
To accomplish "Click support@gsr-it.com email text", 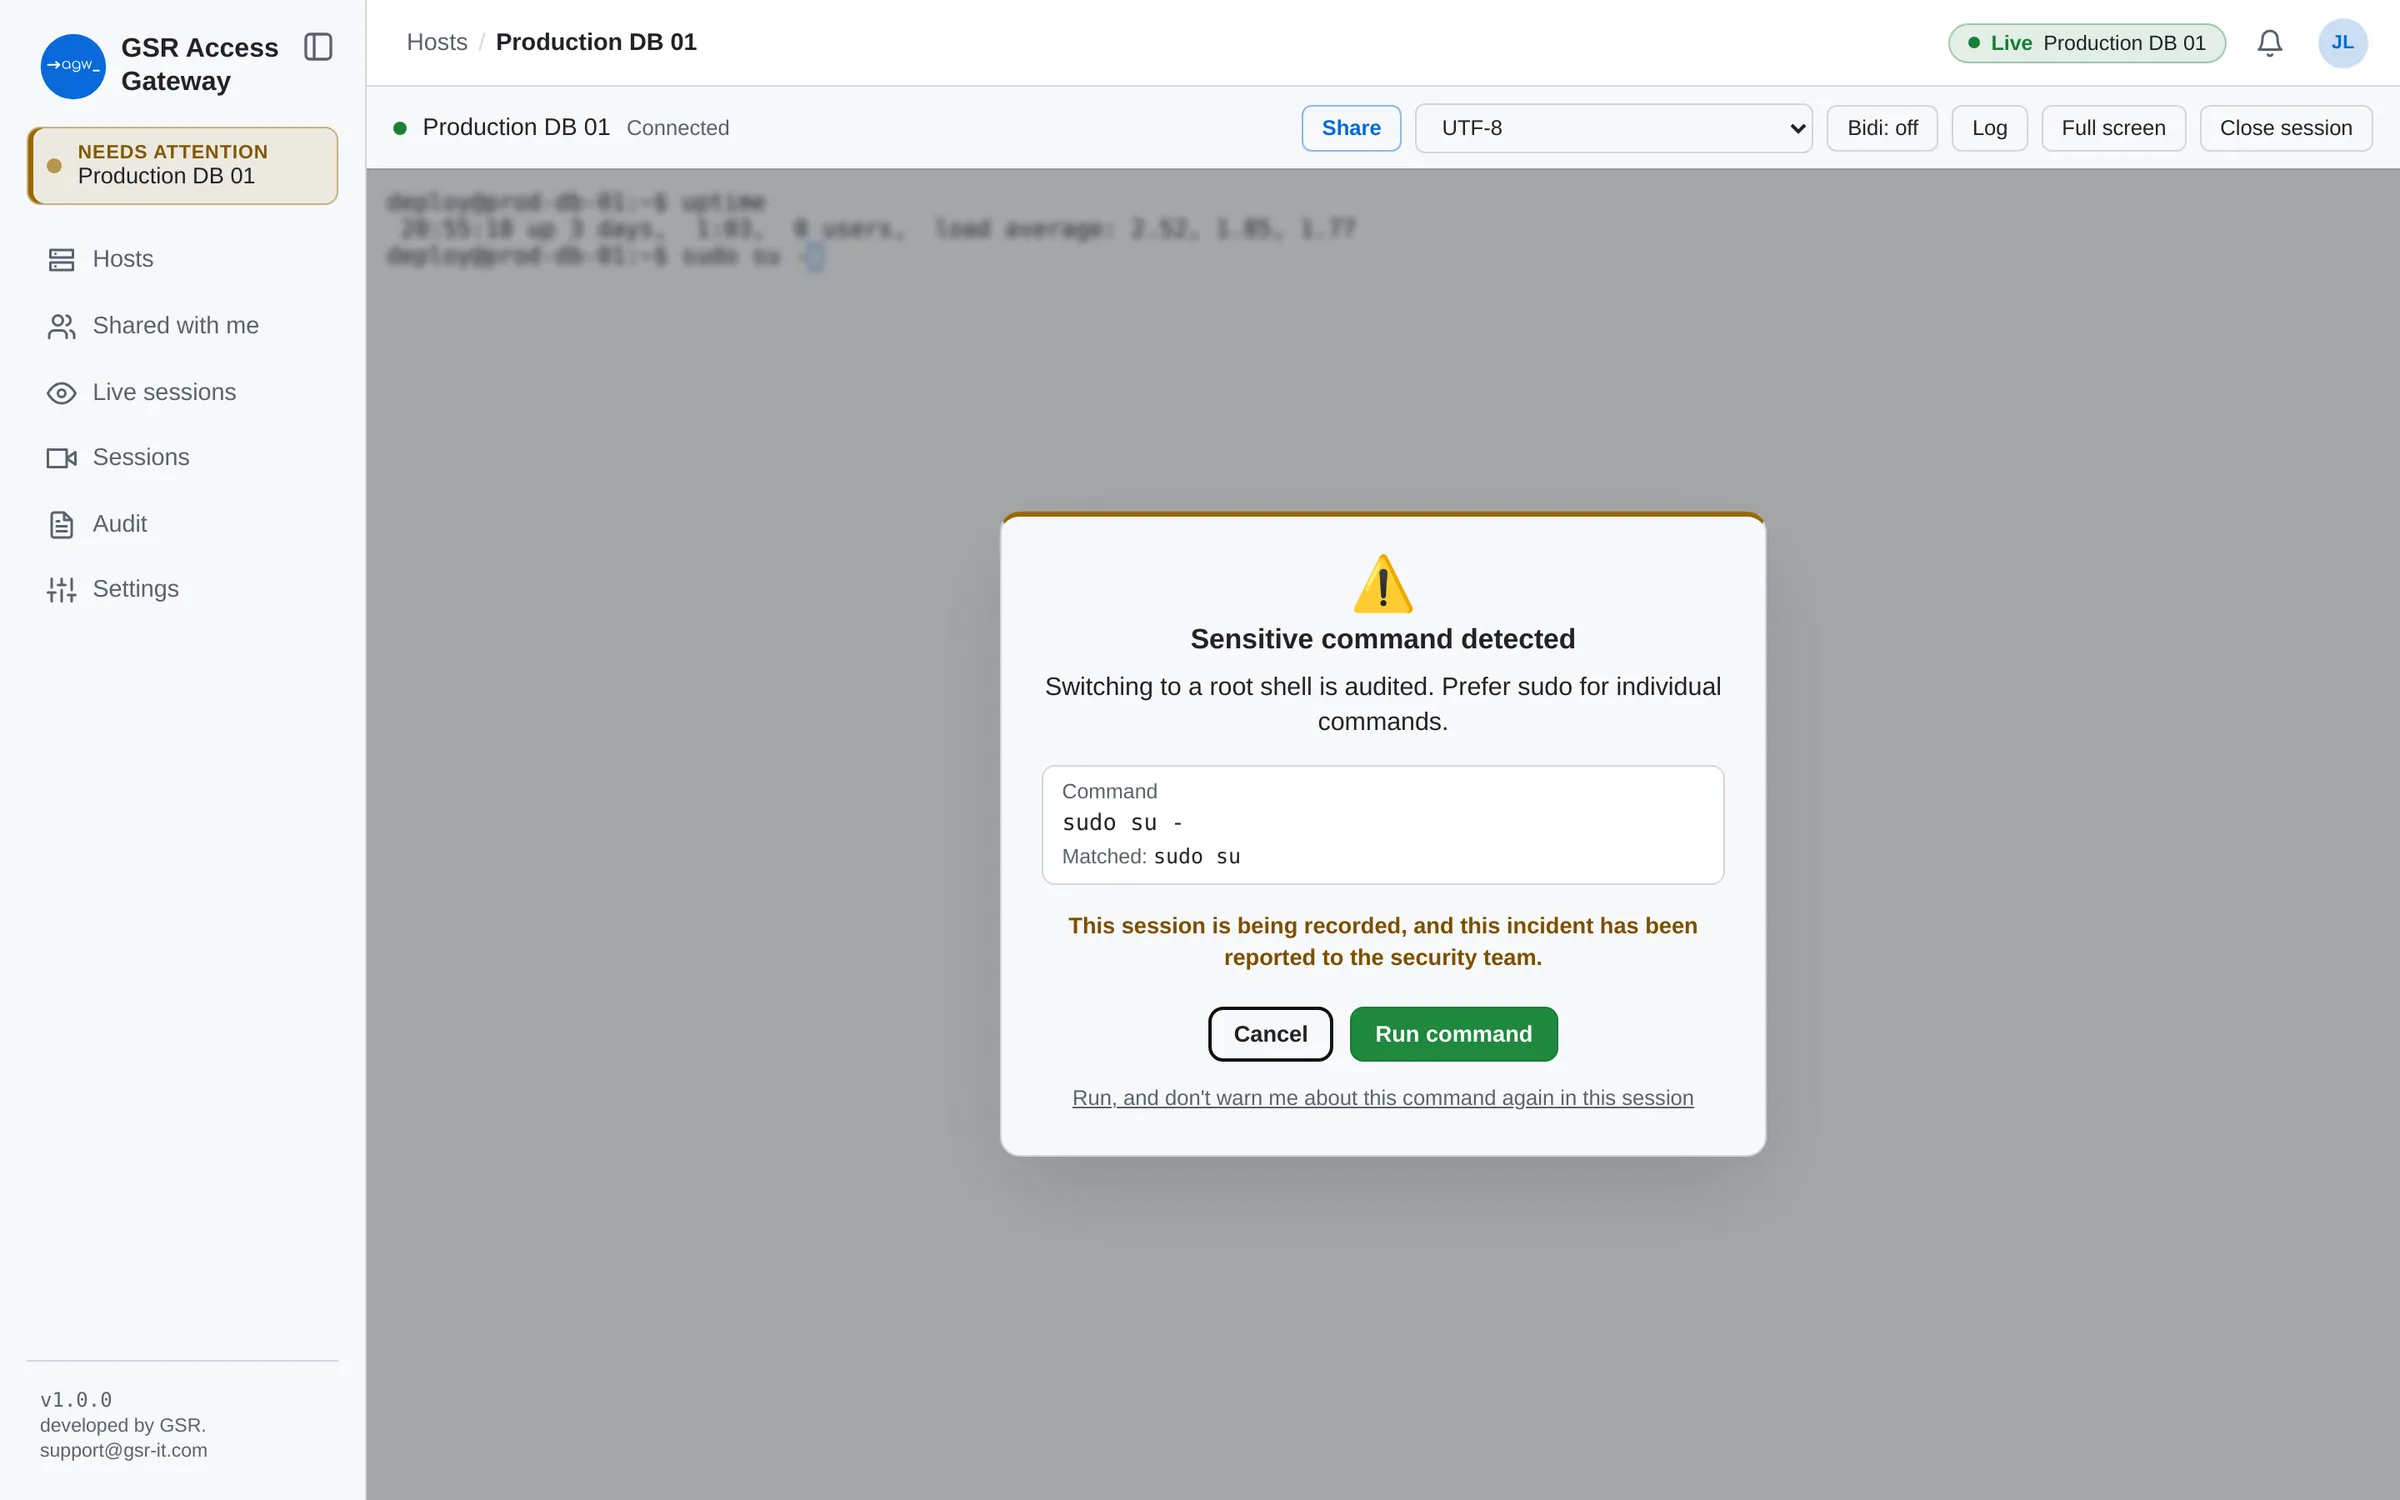I will 124,1450.
